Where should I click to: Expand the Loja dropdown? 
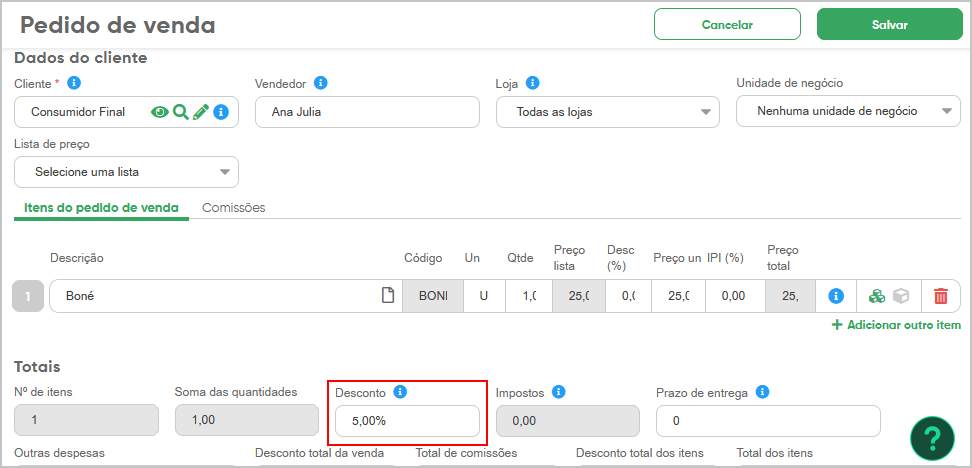click(608, 112)
